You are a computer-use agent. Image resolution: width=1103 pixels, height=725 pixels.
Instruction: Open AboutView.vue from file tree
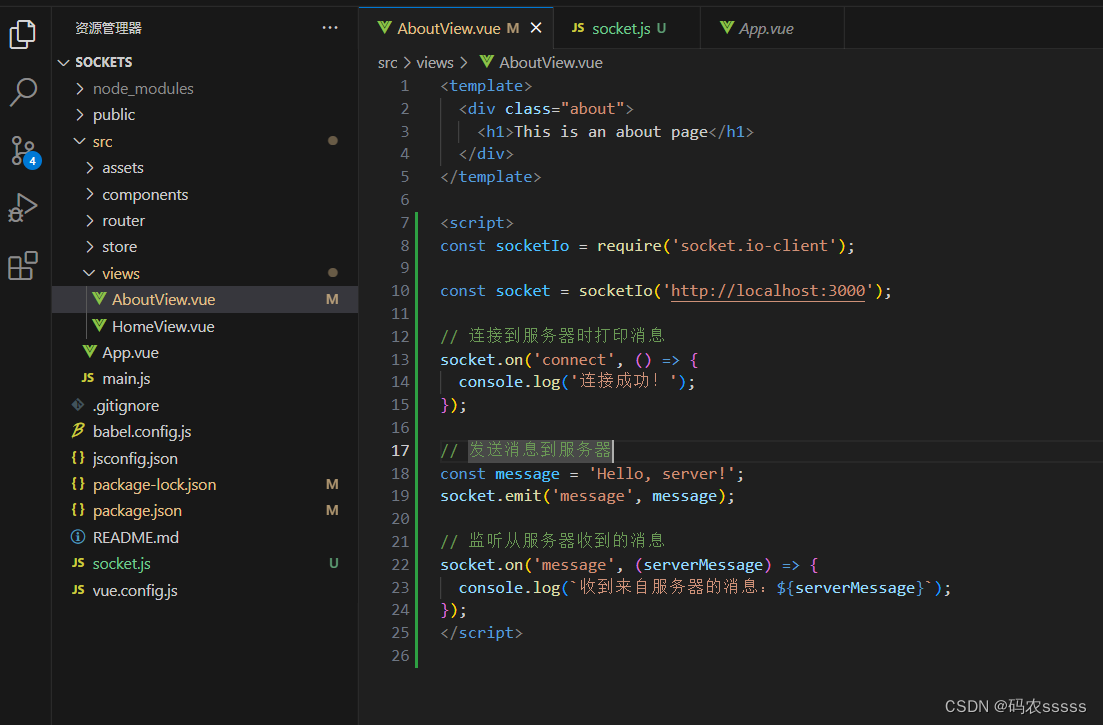click(x=162, y=298)
